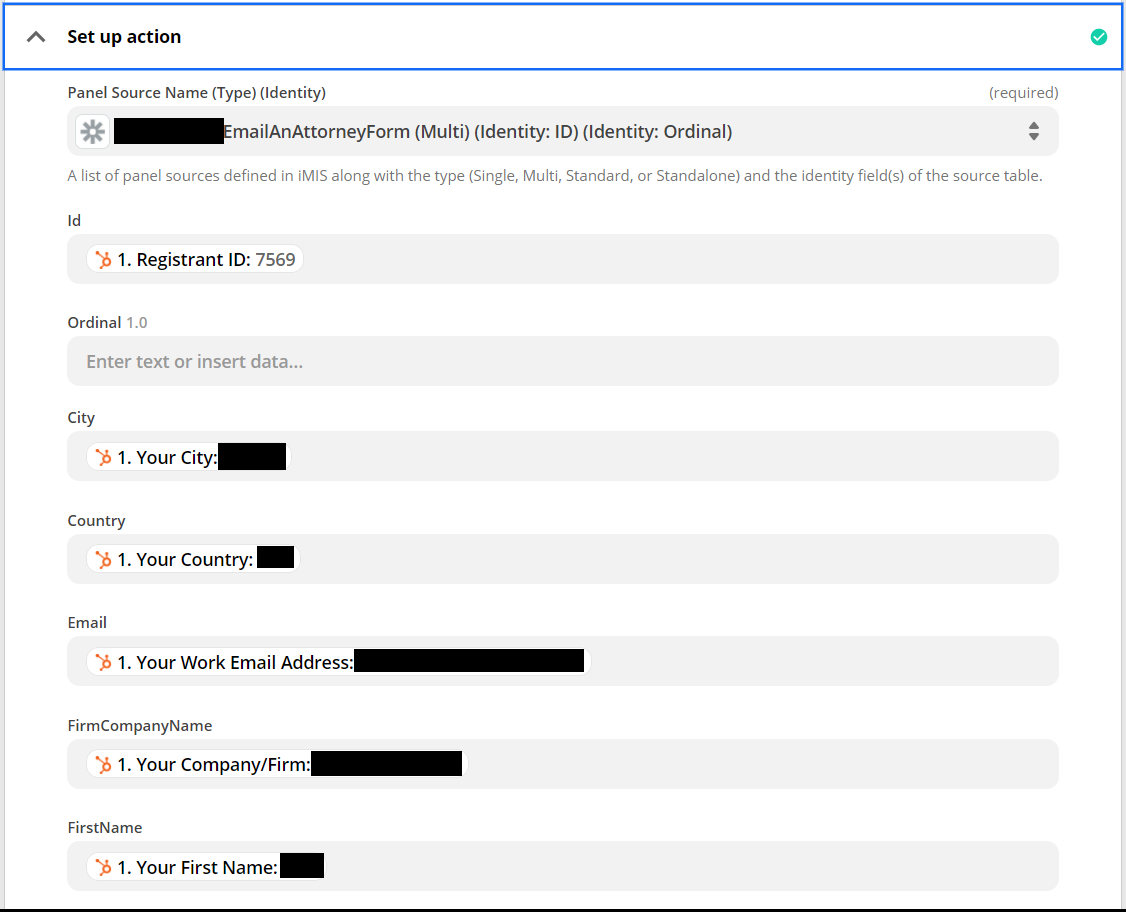Open Panel Source Name dropdown arrows
The image size is (1126, 912).
1033,131
